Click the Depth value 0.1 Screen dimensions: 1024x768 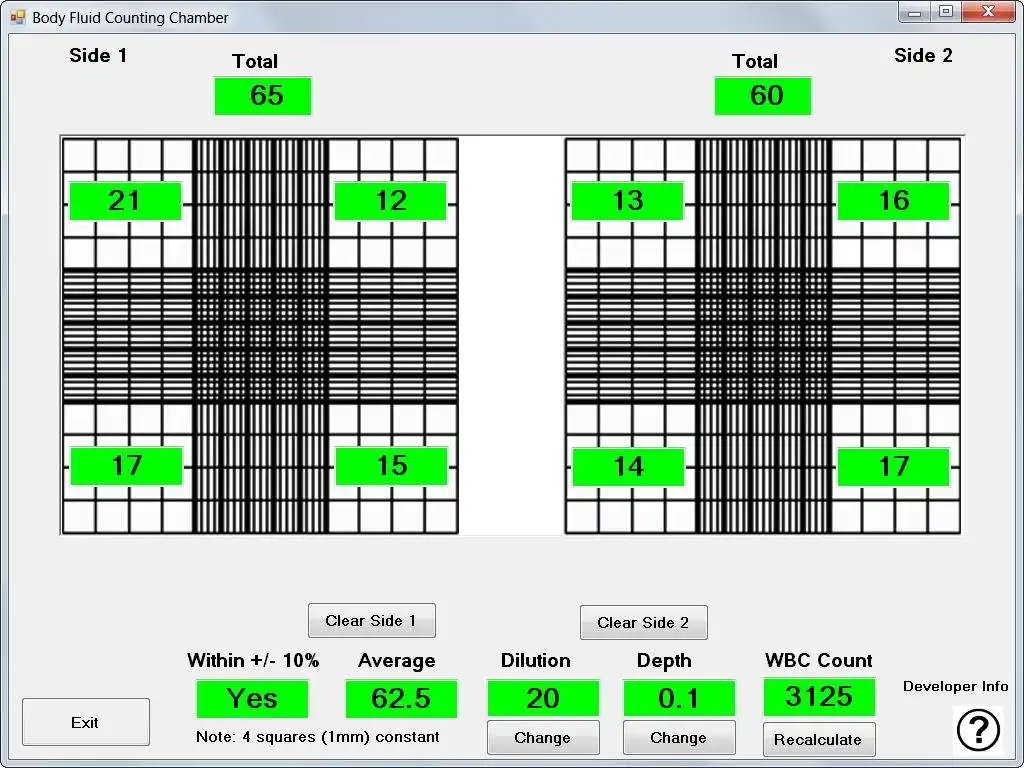coord(679,699)
